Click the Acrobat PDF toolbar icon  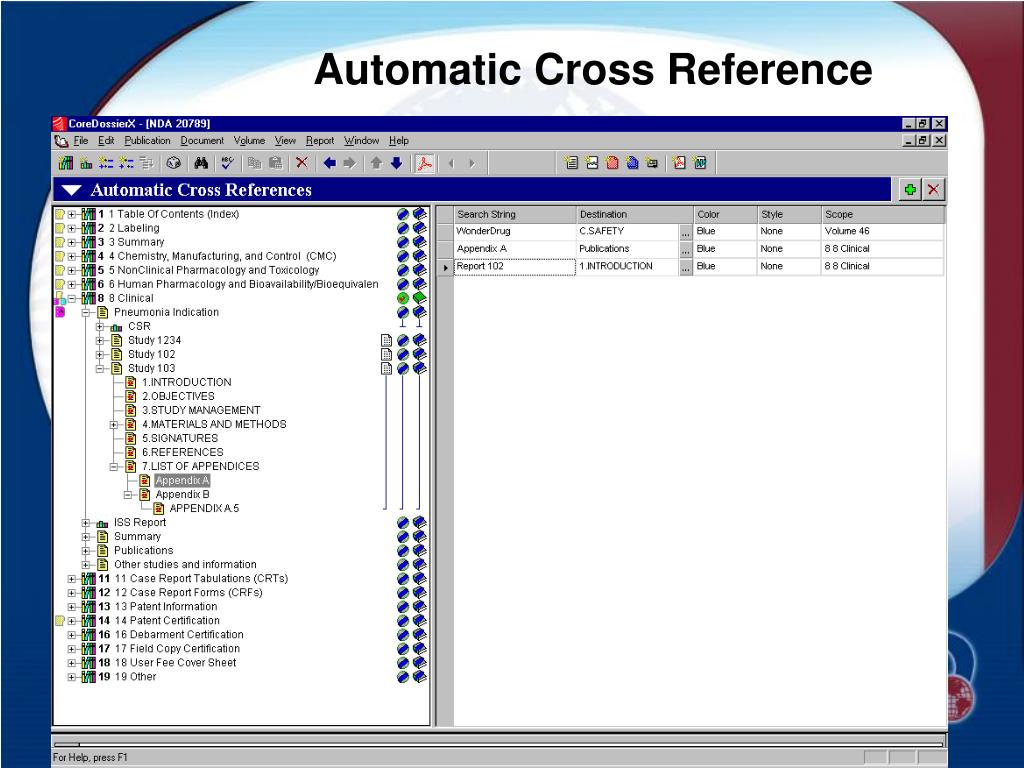click(424, 163)
